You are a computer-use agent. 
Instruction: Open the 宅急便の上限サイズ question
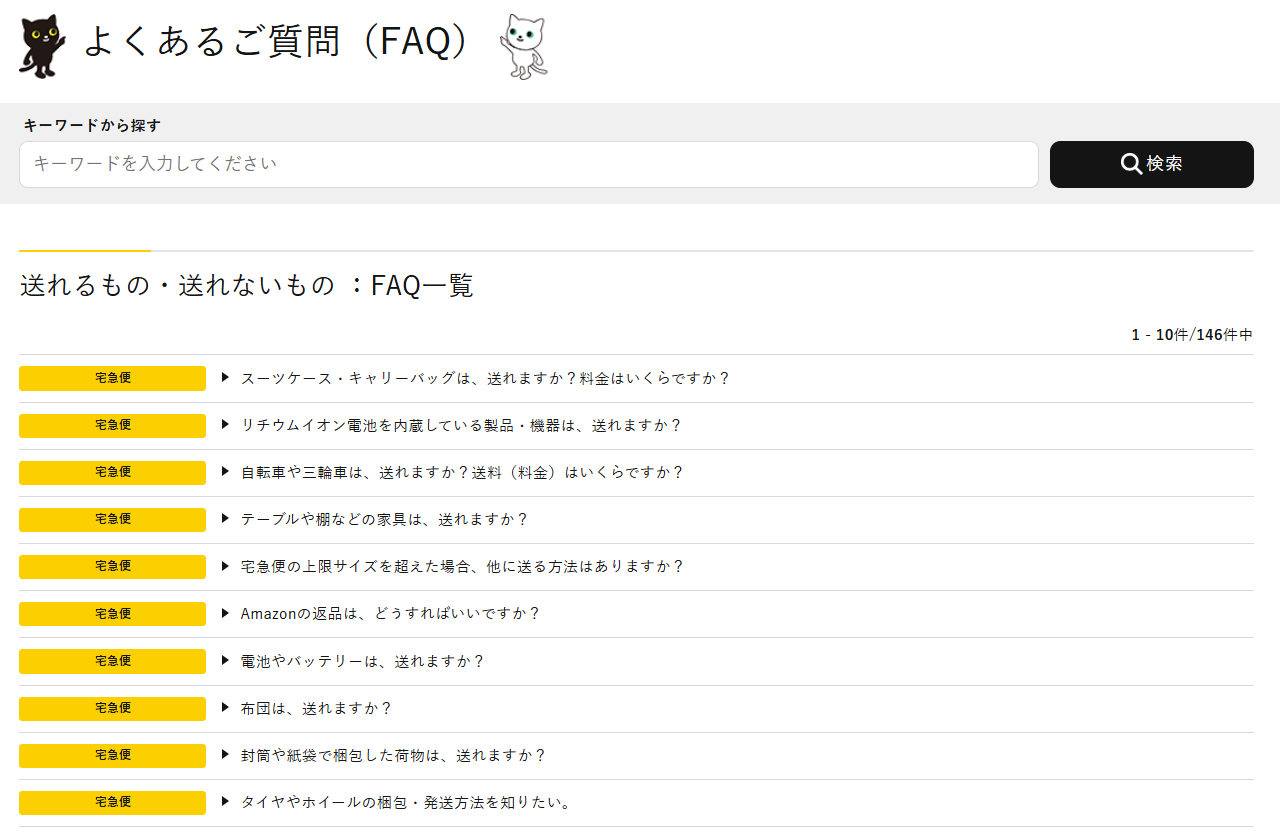[462, 566]
